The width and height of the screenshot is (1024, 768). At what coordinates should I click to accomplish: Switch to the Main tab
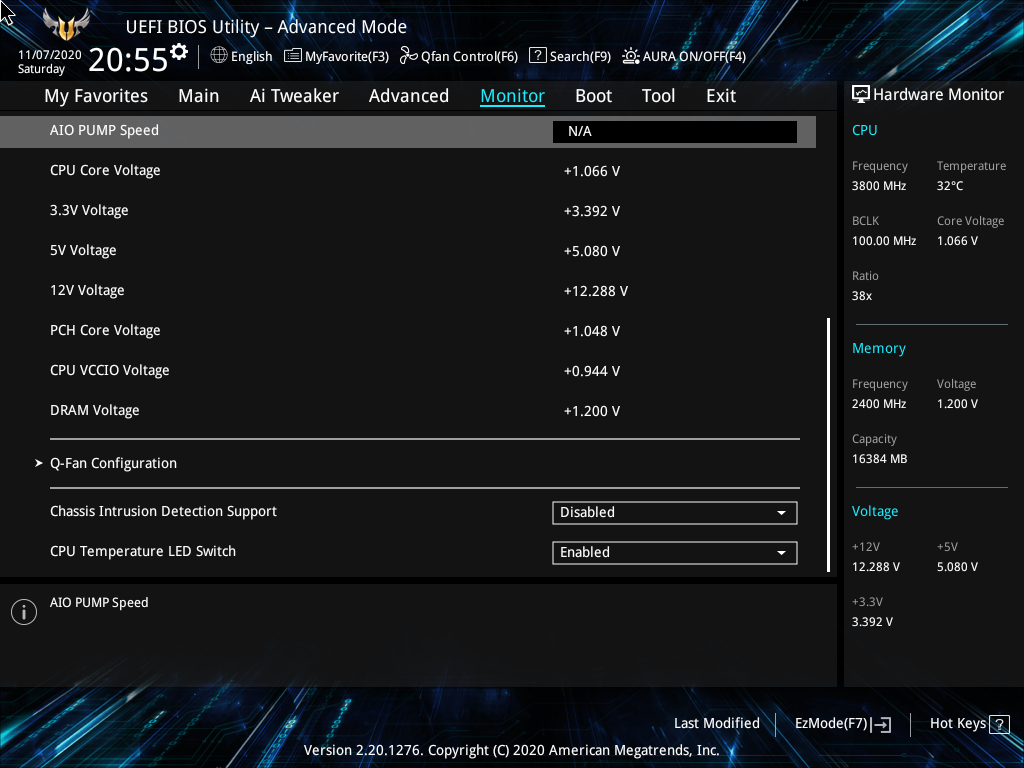pyautogui.click(x=199, y=96)
